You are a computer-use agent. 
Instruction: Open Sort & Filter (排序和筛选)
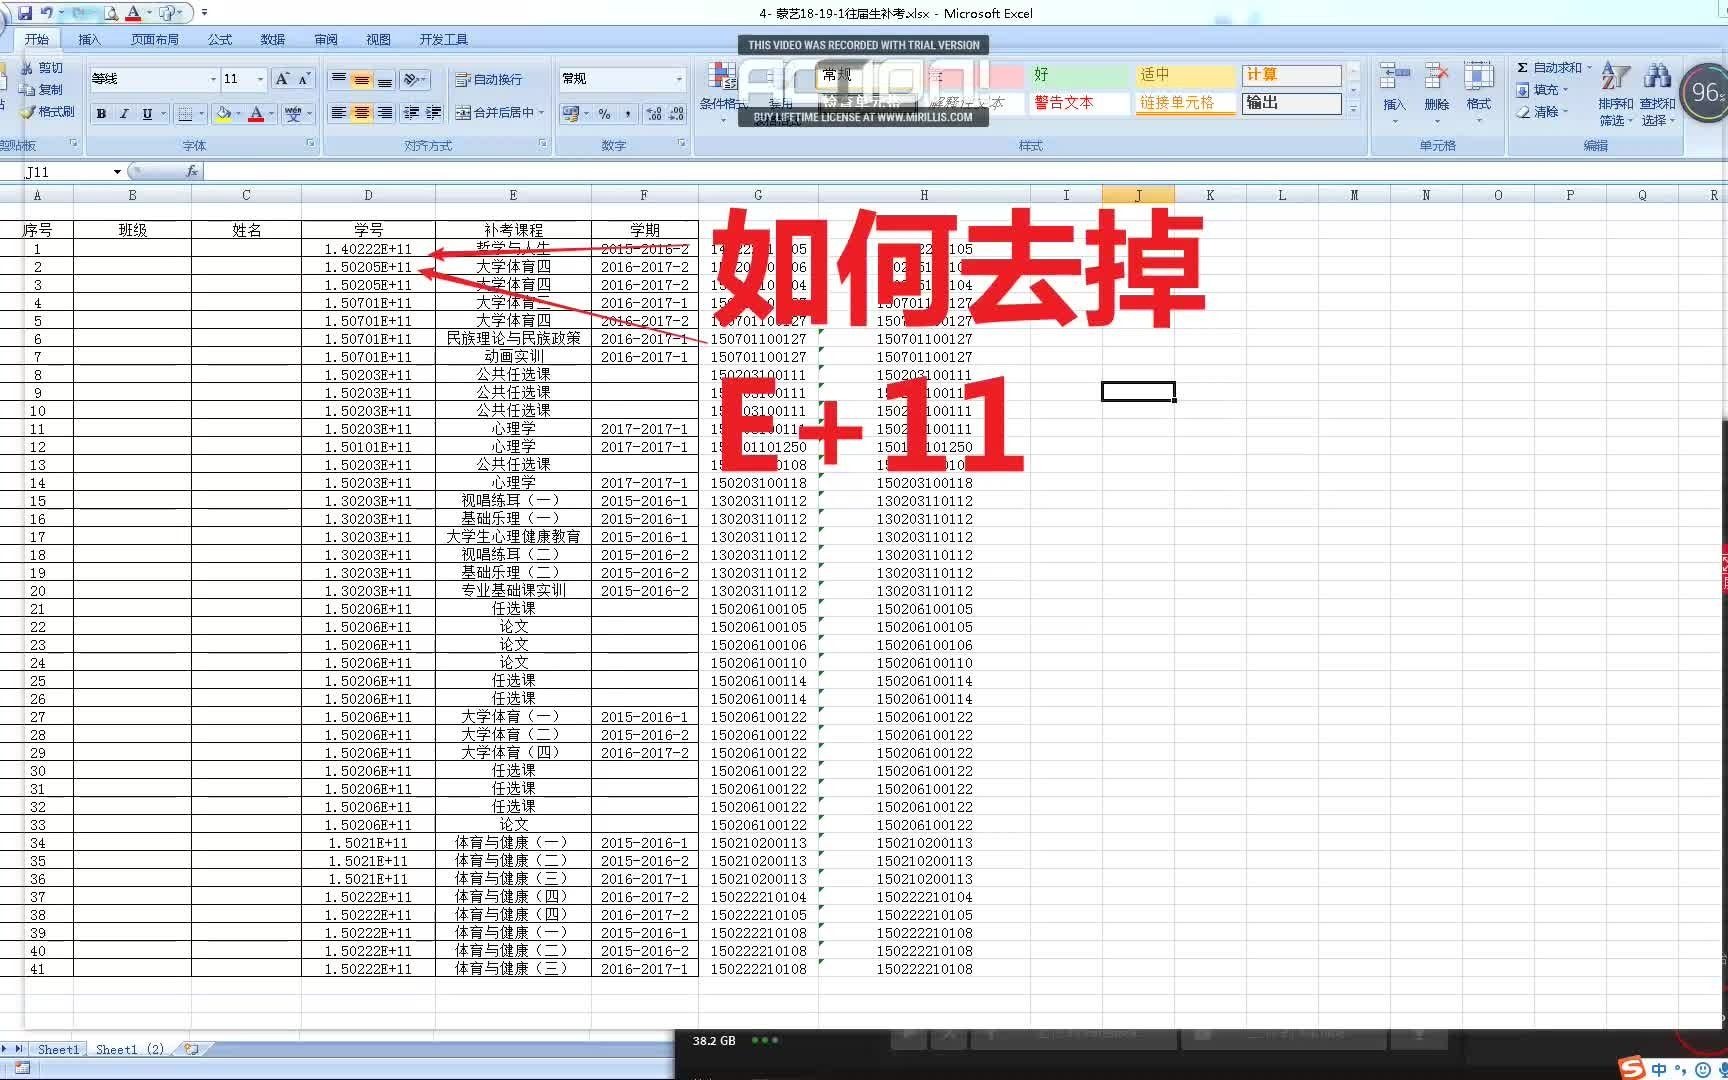(1614, 95)
